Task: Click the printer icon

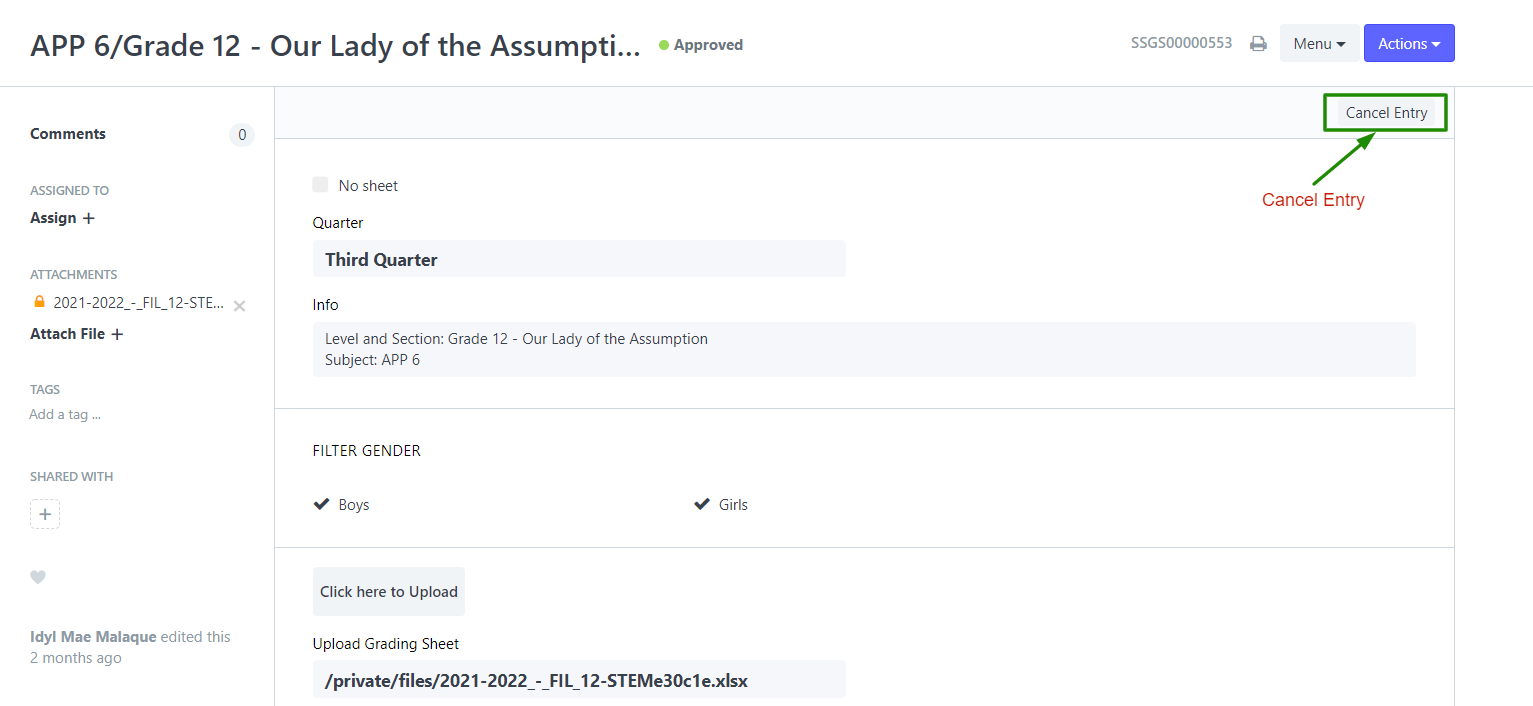Action: pyautogui.click(x=1258, y=44)
